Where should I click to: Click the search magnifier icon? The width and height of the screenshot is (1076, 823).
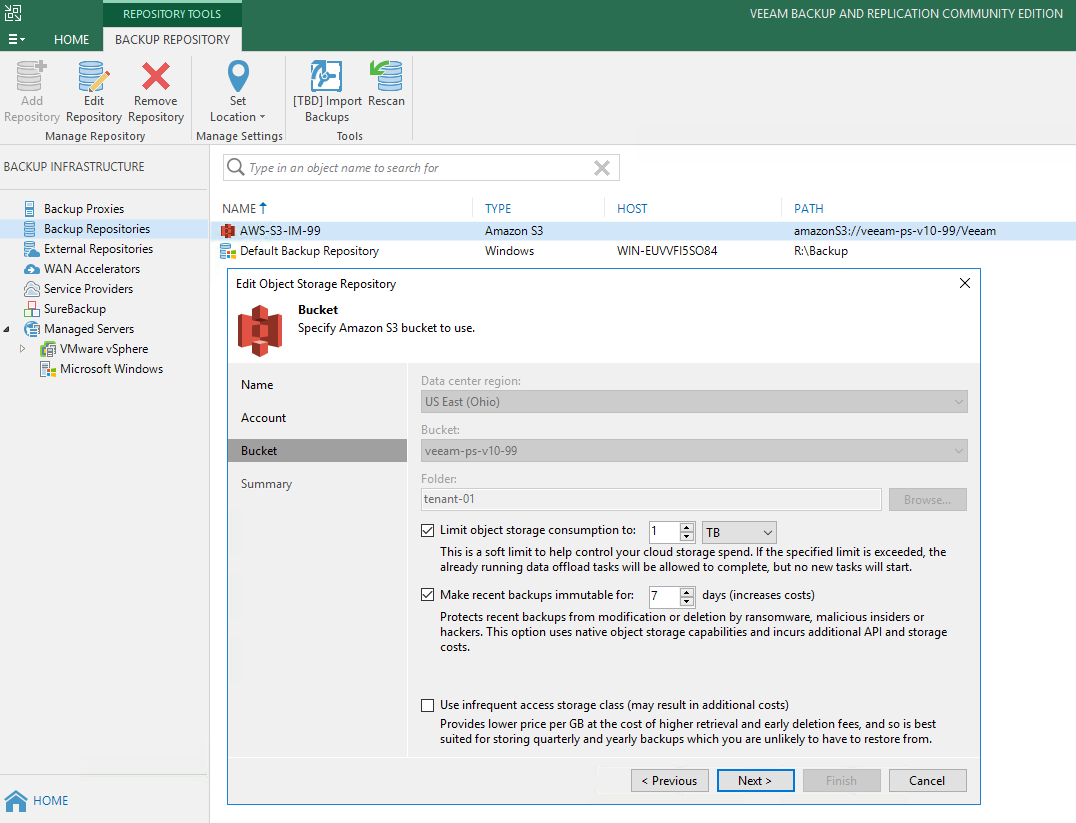click(235, 167)
